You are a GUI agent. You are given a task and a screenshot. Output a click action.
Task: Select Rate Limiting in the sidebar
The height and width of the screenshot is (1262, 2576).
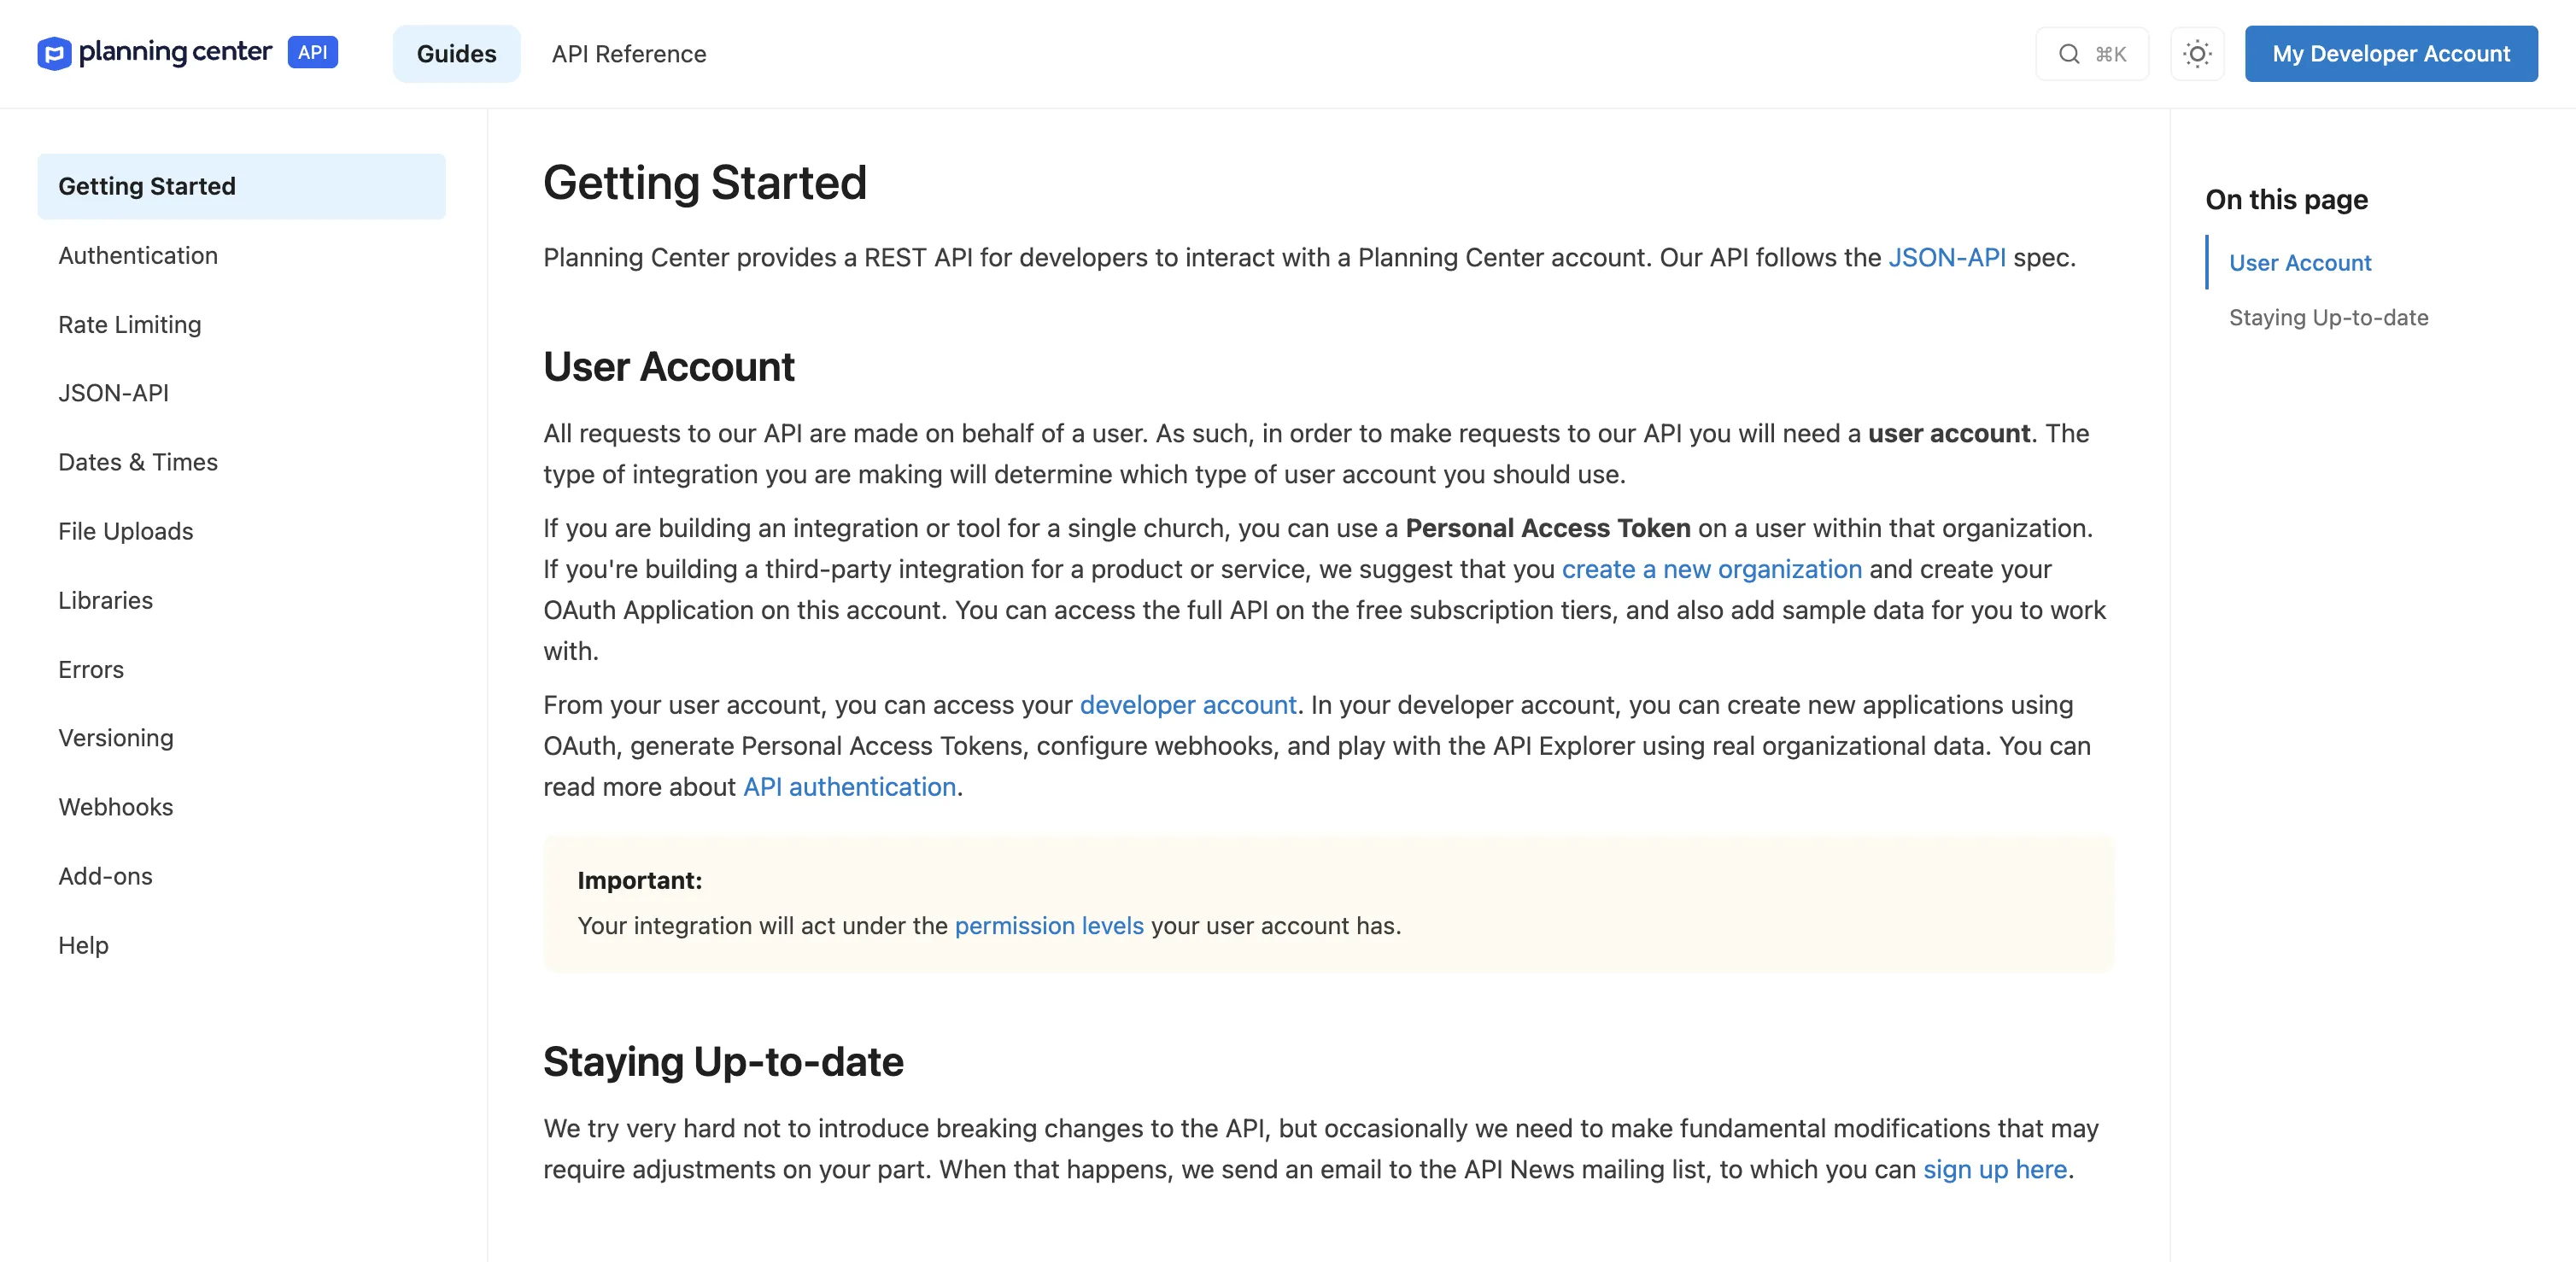(x=129, y=324)
